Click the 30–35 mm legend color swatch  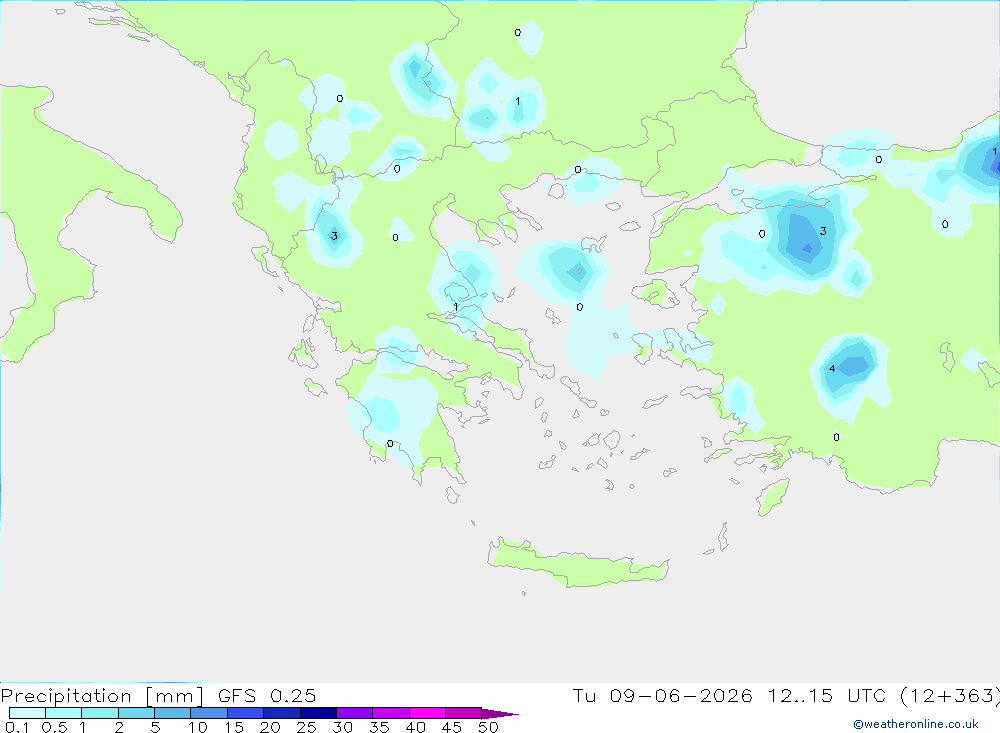(354, 713)
